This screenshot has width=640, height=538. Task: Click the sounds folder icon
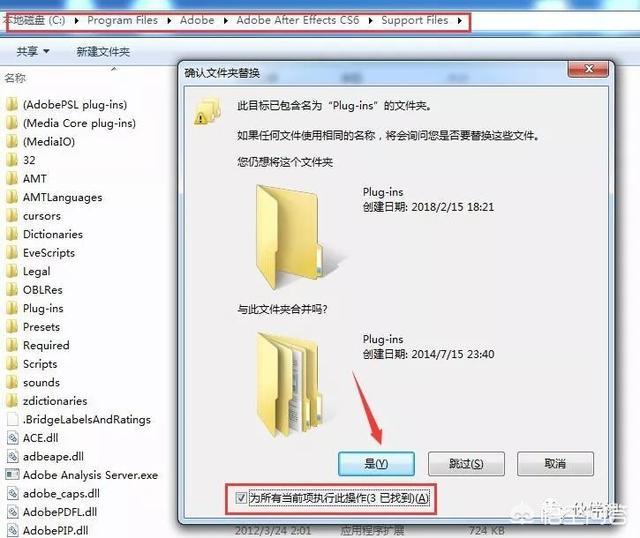tap(12, 382)
